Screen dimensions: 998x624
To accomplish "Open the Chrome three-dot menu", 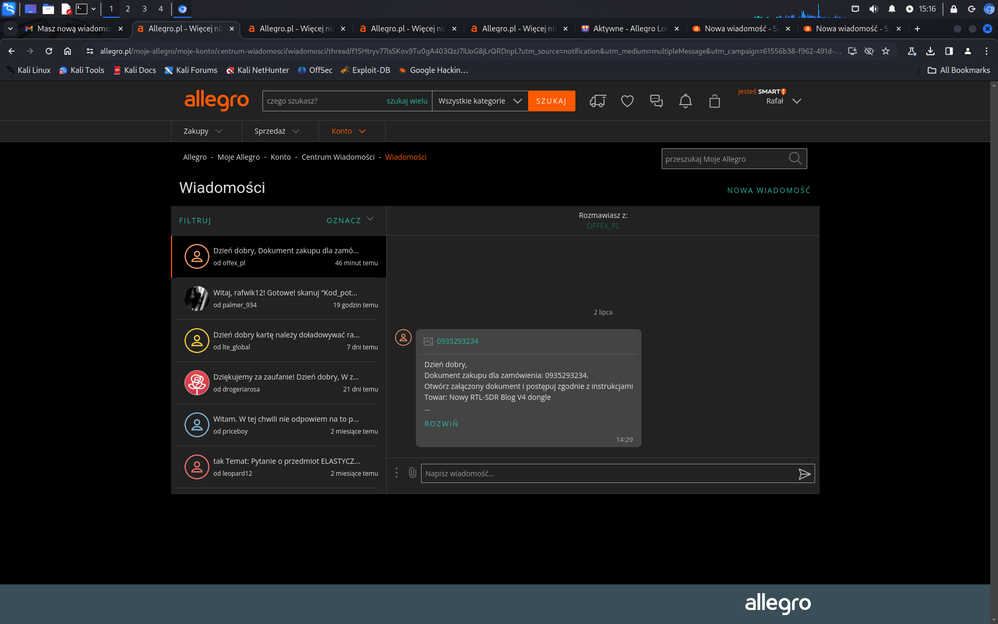I will (986, 51).
